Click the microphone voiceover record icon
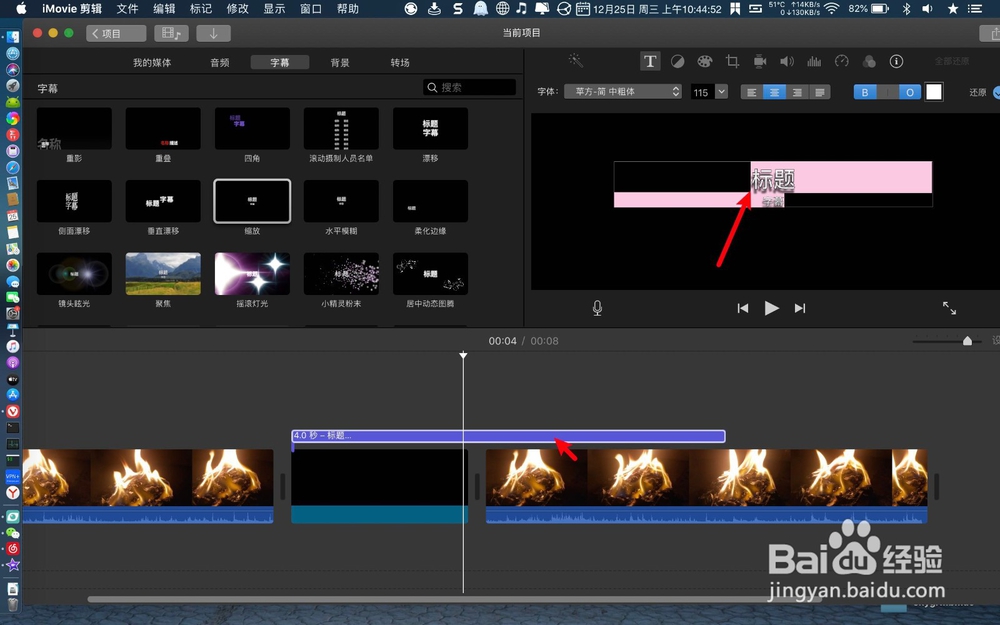This screenshot has width=1000, height=625. [597, 308]
